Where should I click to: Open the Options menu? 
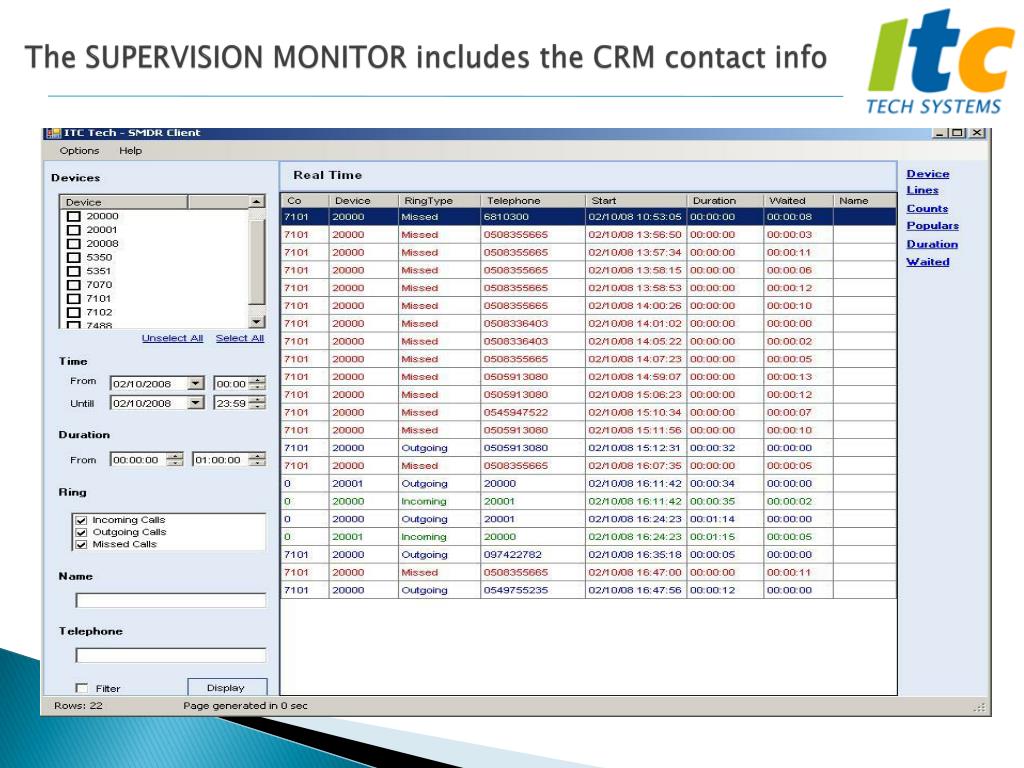pos(79,150)
